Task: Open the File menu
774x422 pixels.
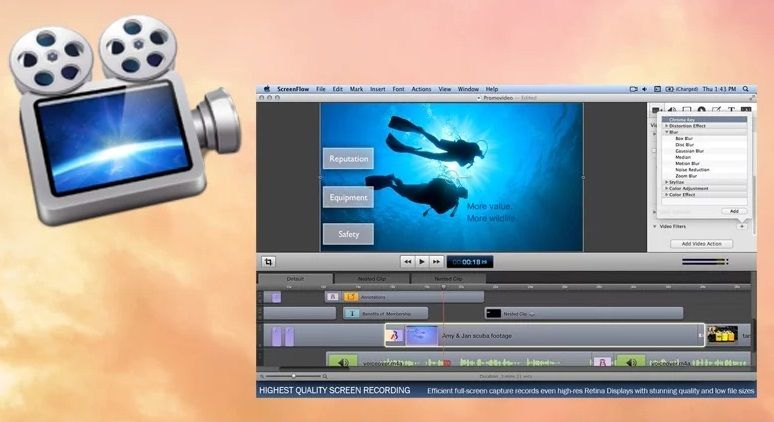Action: coord(321,89)
